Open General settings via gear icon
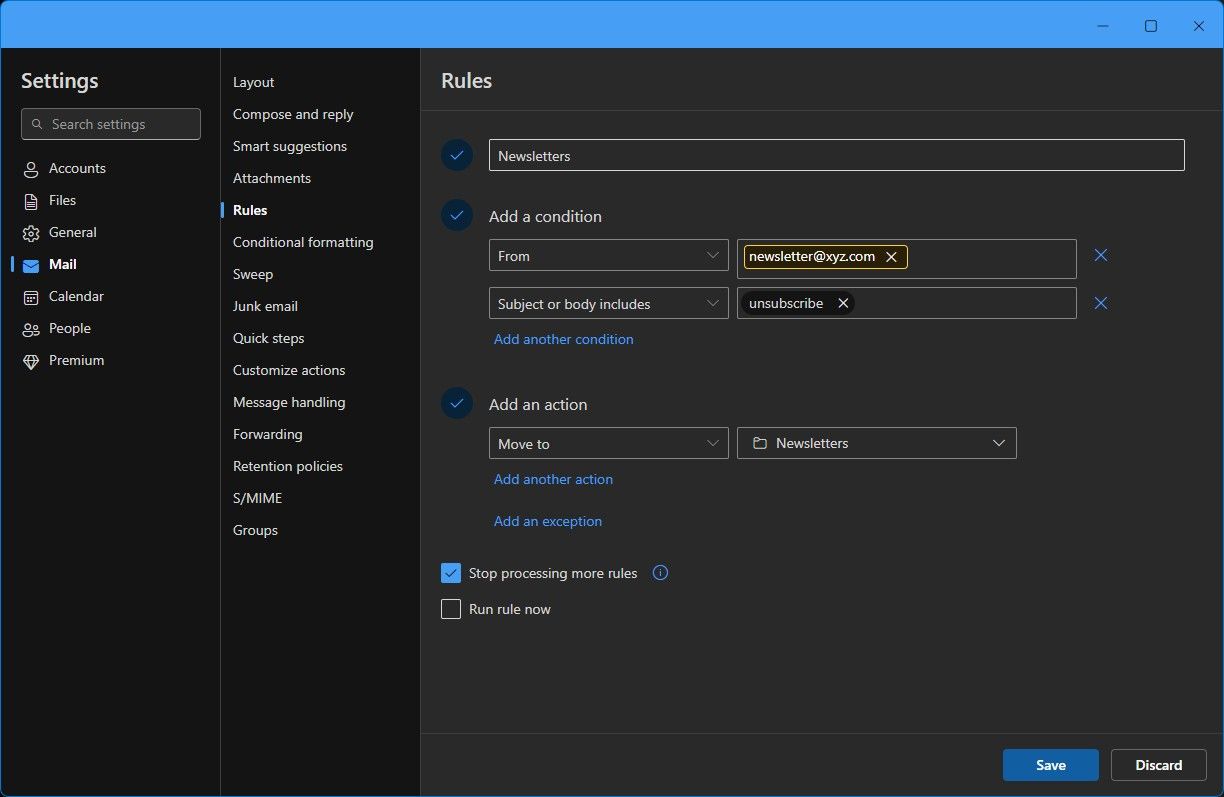The height and width of the screenshot is (797, 1224). pyautogui.click(x=31, y=233)
